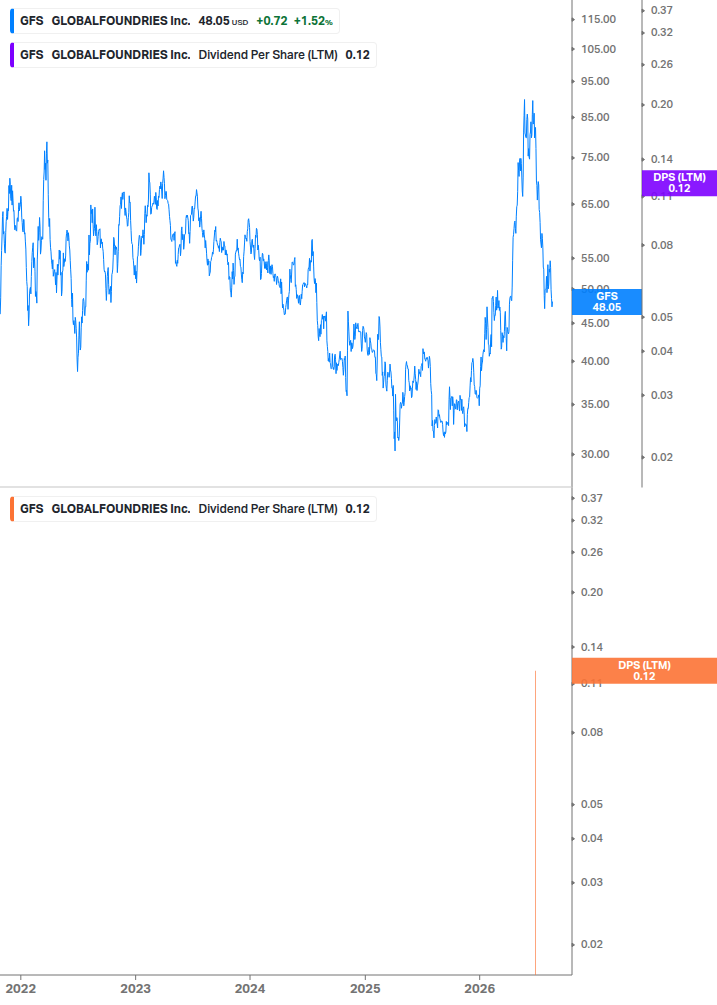This screenshot has height=1005, width=717.
Task: Click the 75.00 price axis label
Action: (x=595, y=158)
